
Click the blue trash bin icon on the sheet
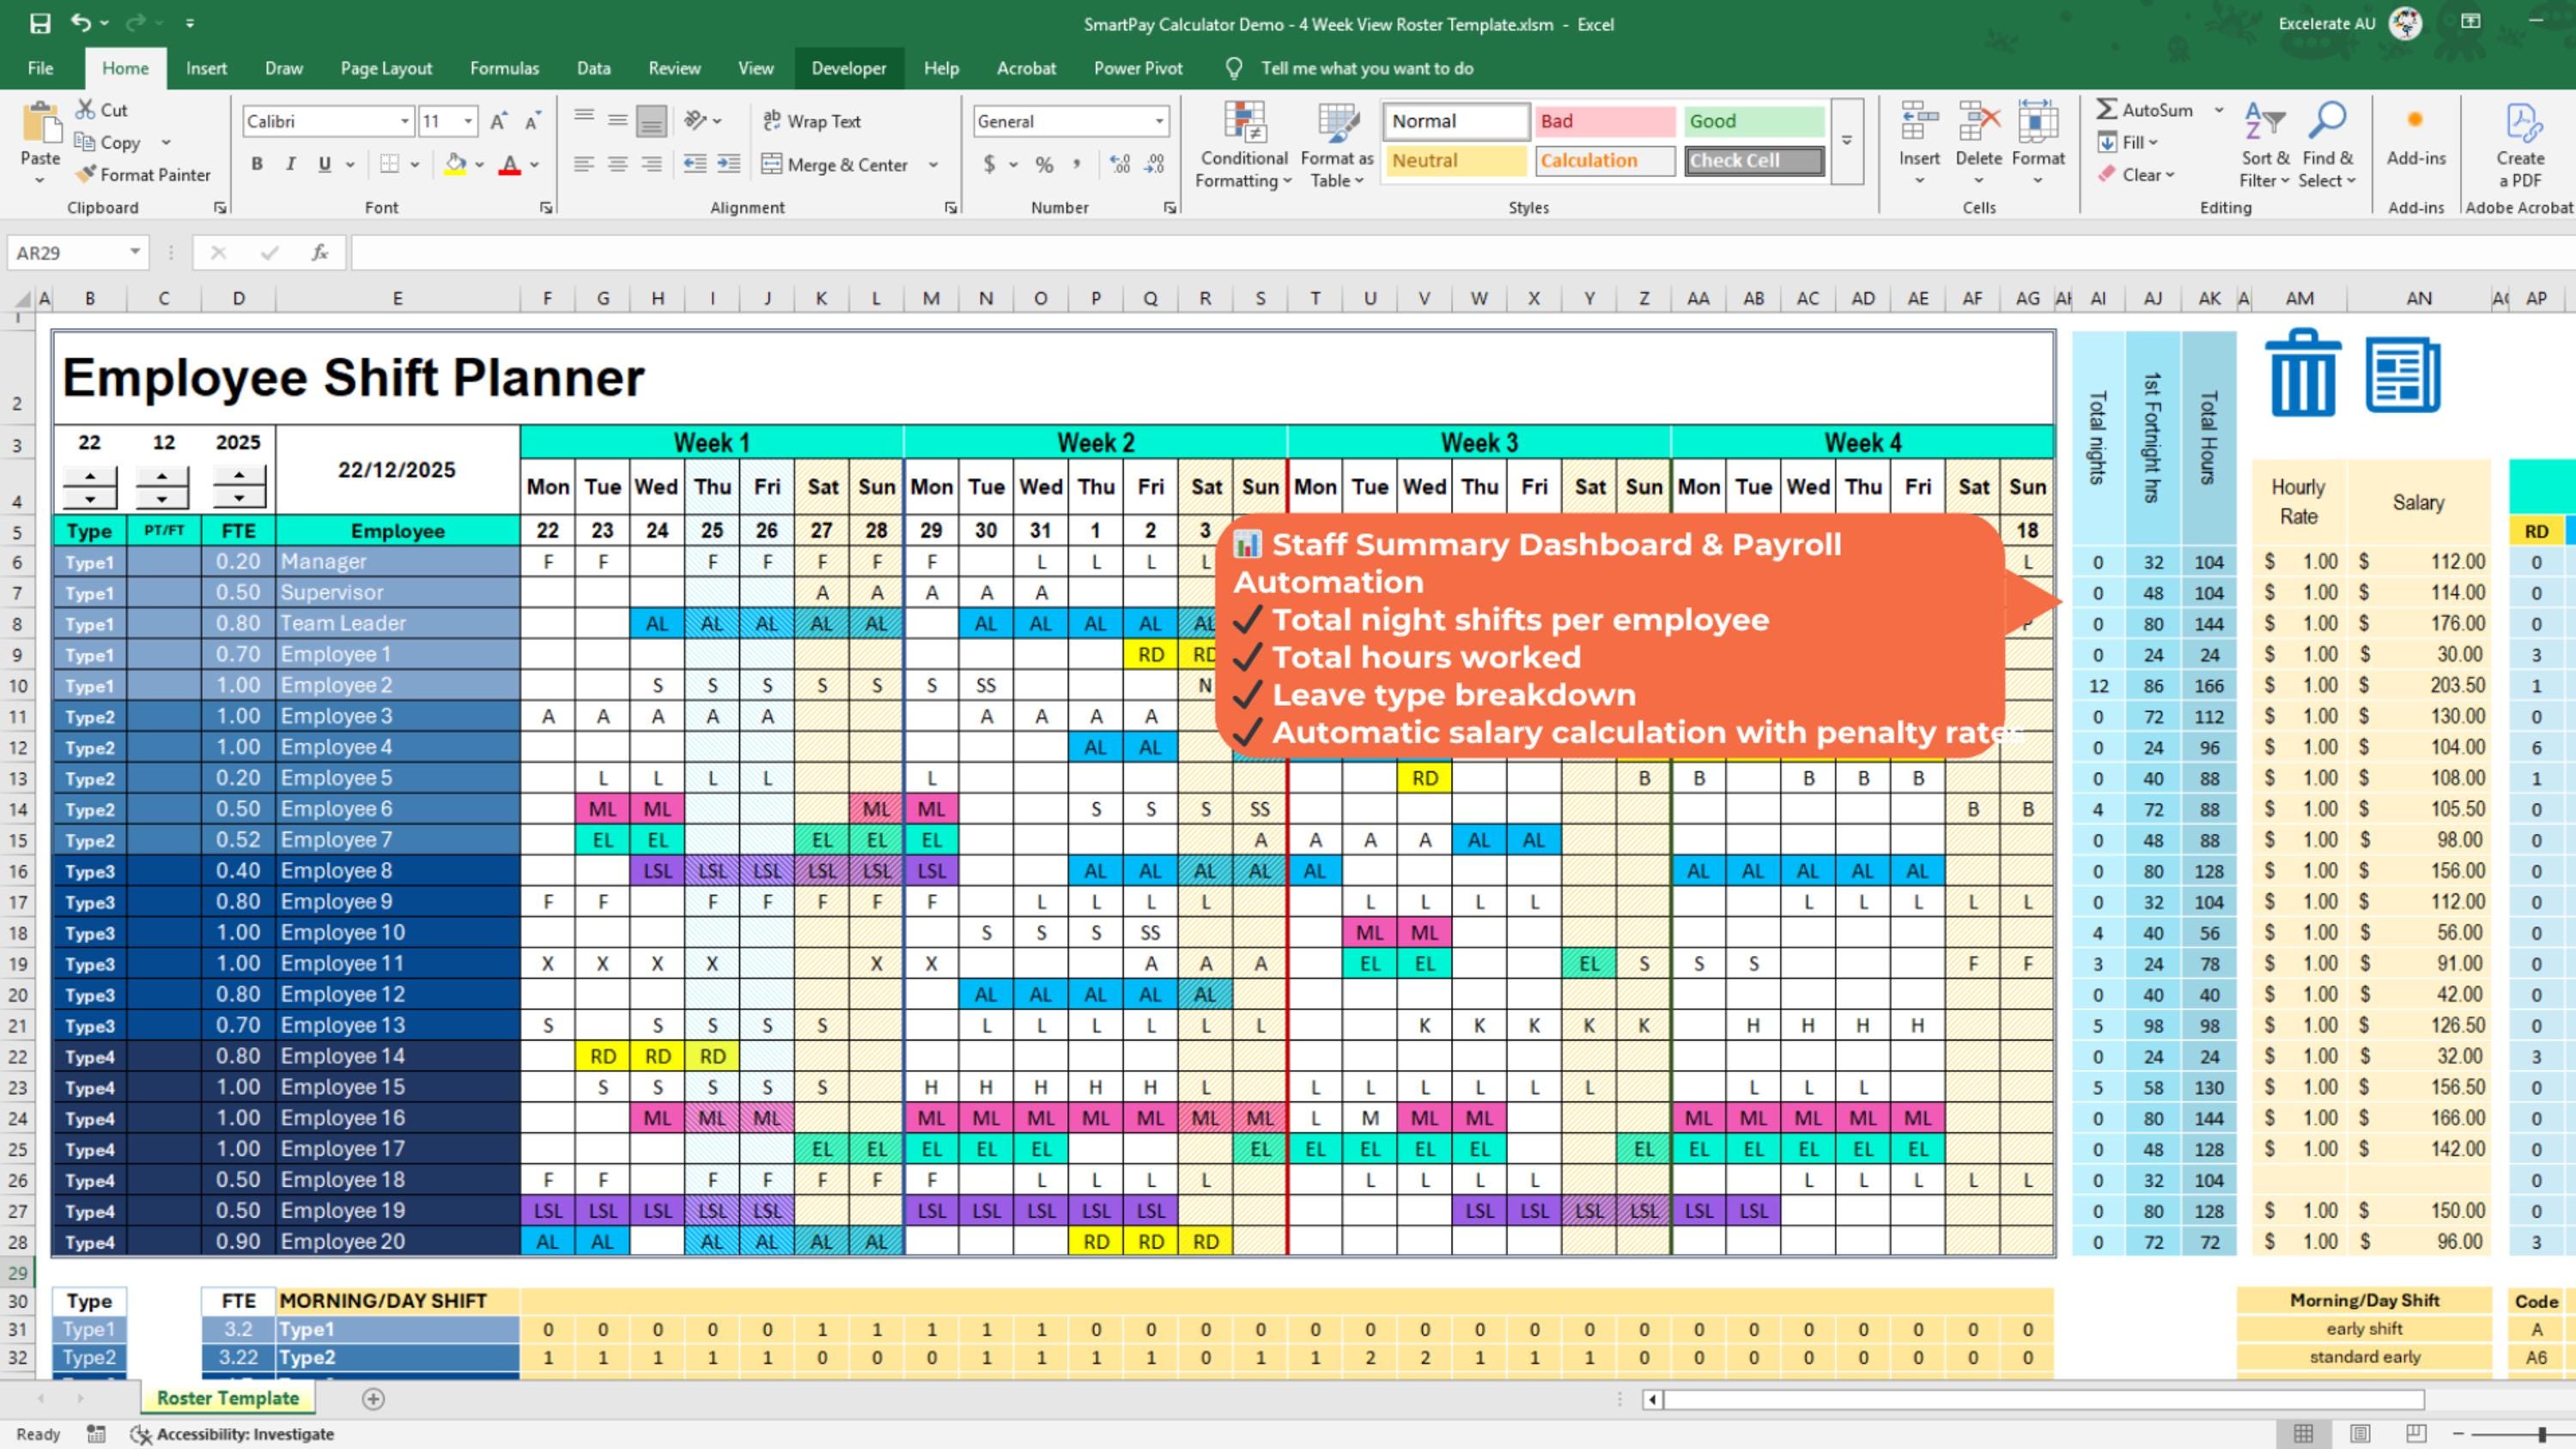[x=2303, y=372]
